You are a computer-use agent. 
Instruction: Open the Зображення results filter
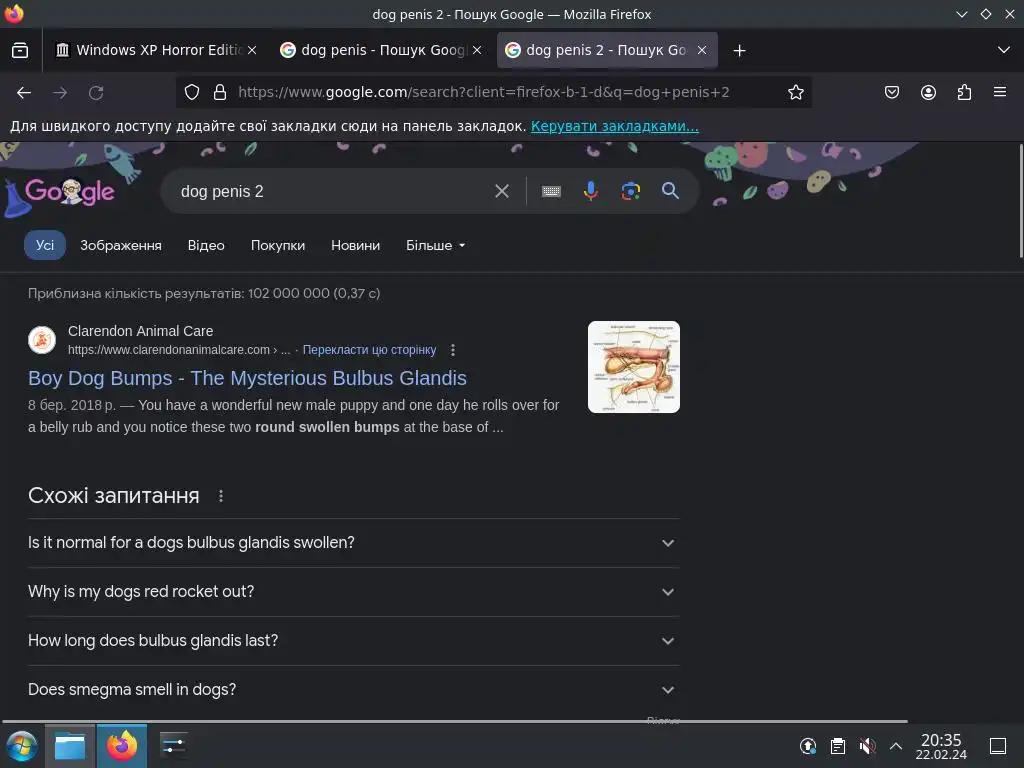[x=121, y=246]
